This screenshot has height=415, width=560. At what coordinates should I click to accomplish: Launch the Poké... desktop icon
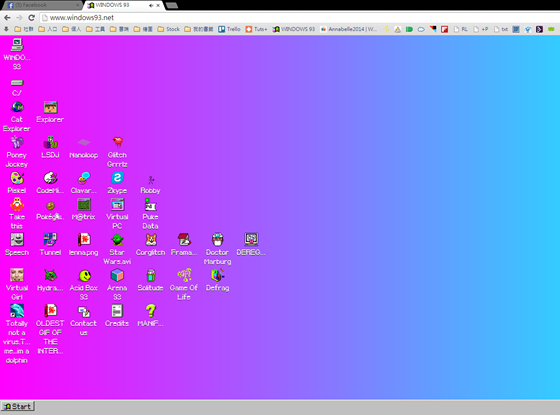(x=50, y=206)
